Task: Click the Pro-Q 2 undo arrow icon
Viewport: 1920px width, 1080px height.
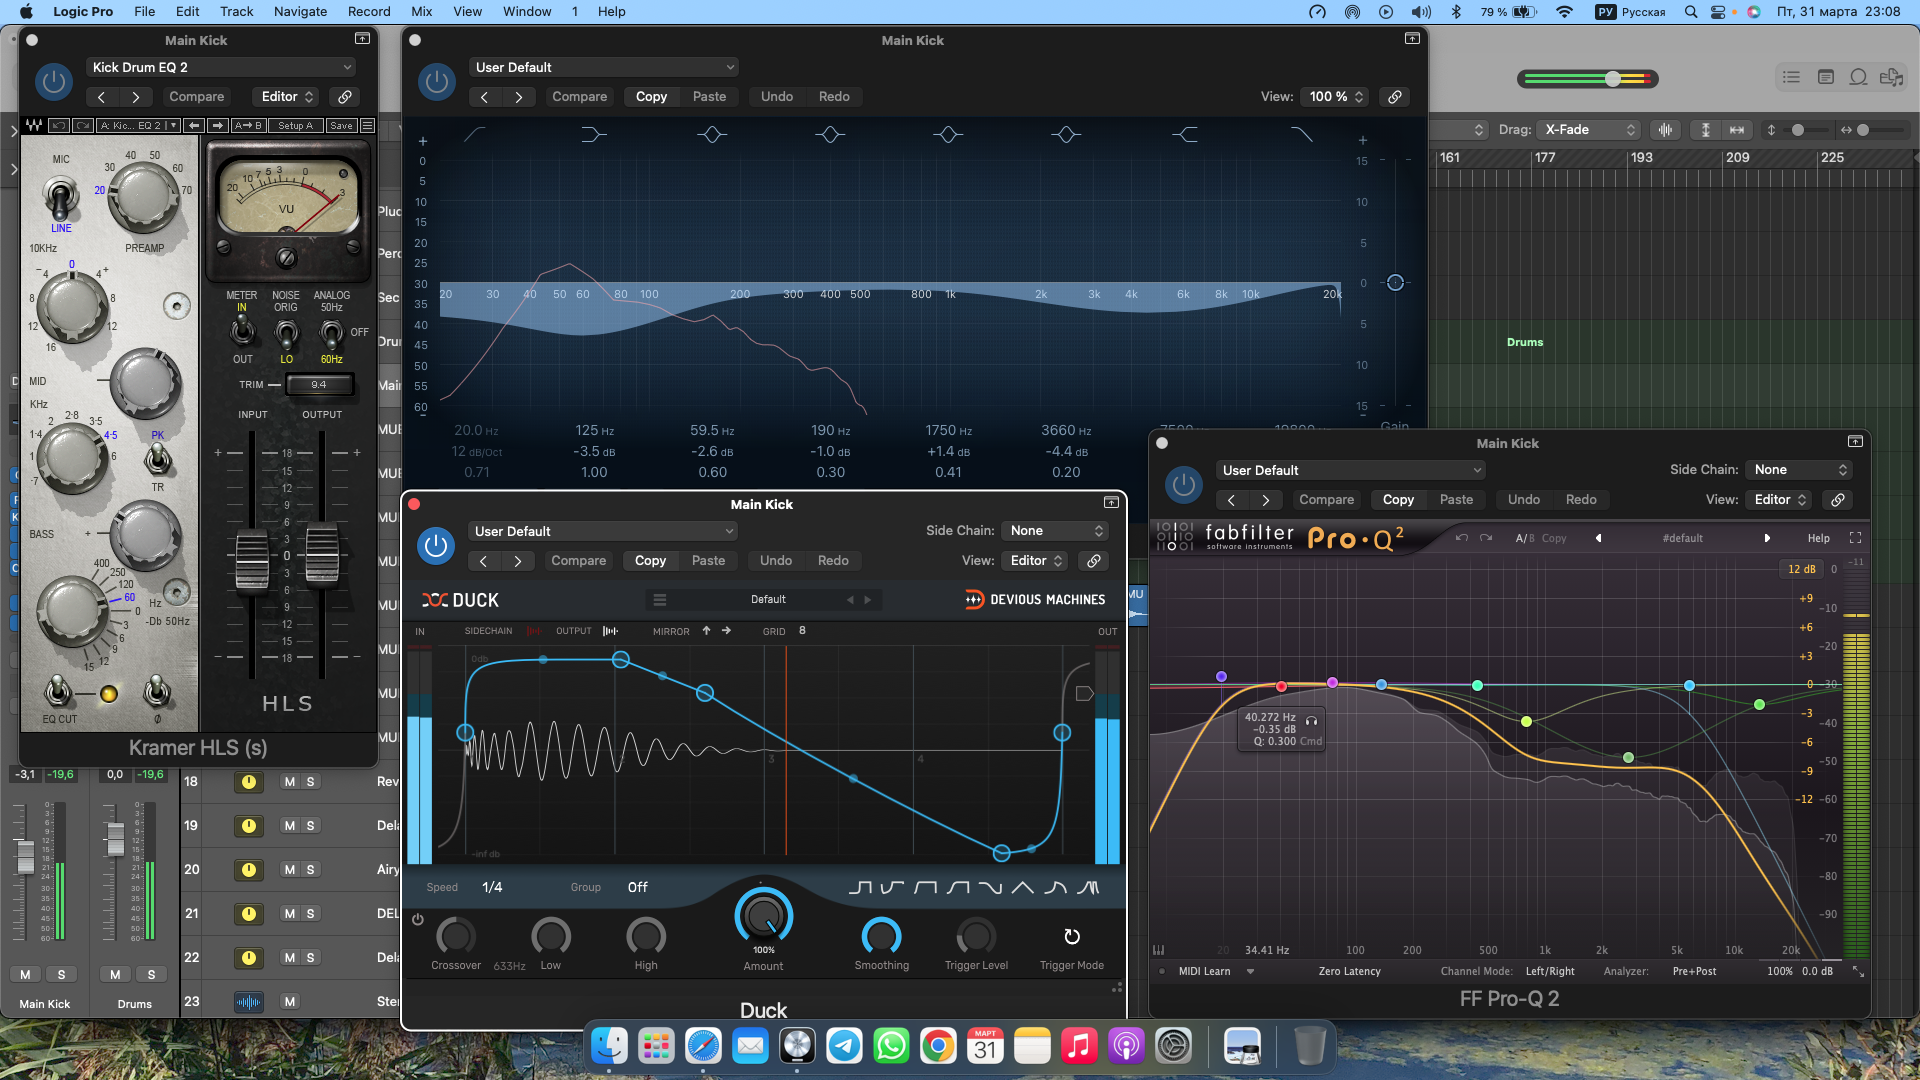Action: (1461, 538)
